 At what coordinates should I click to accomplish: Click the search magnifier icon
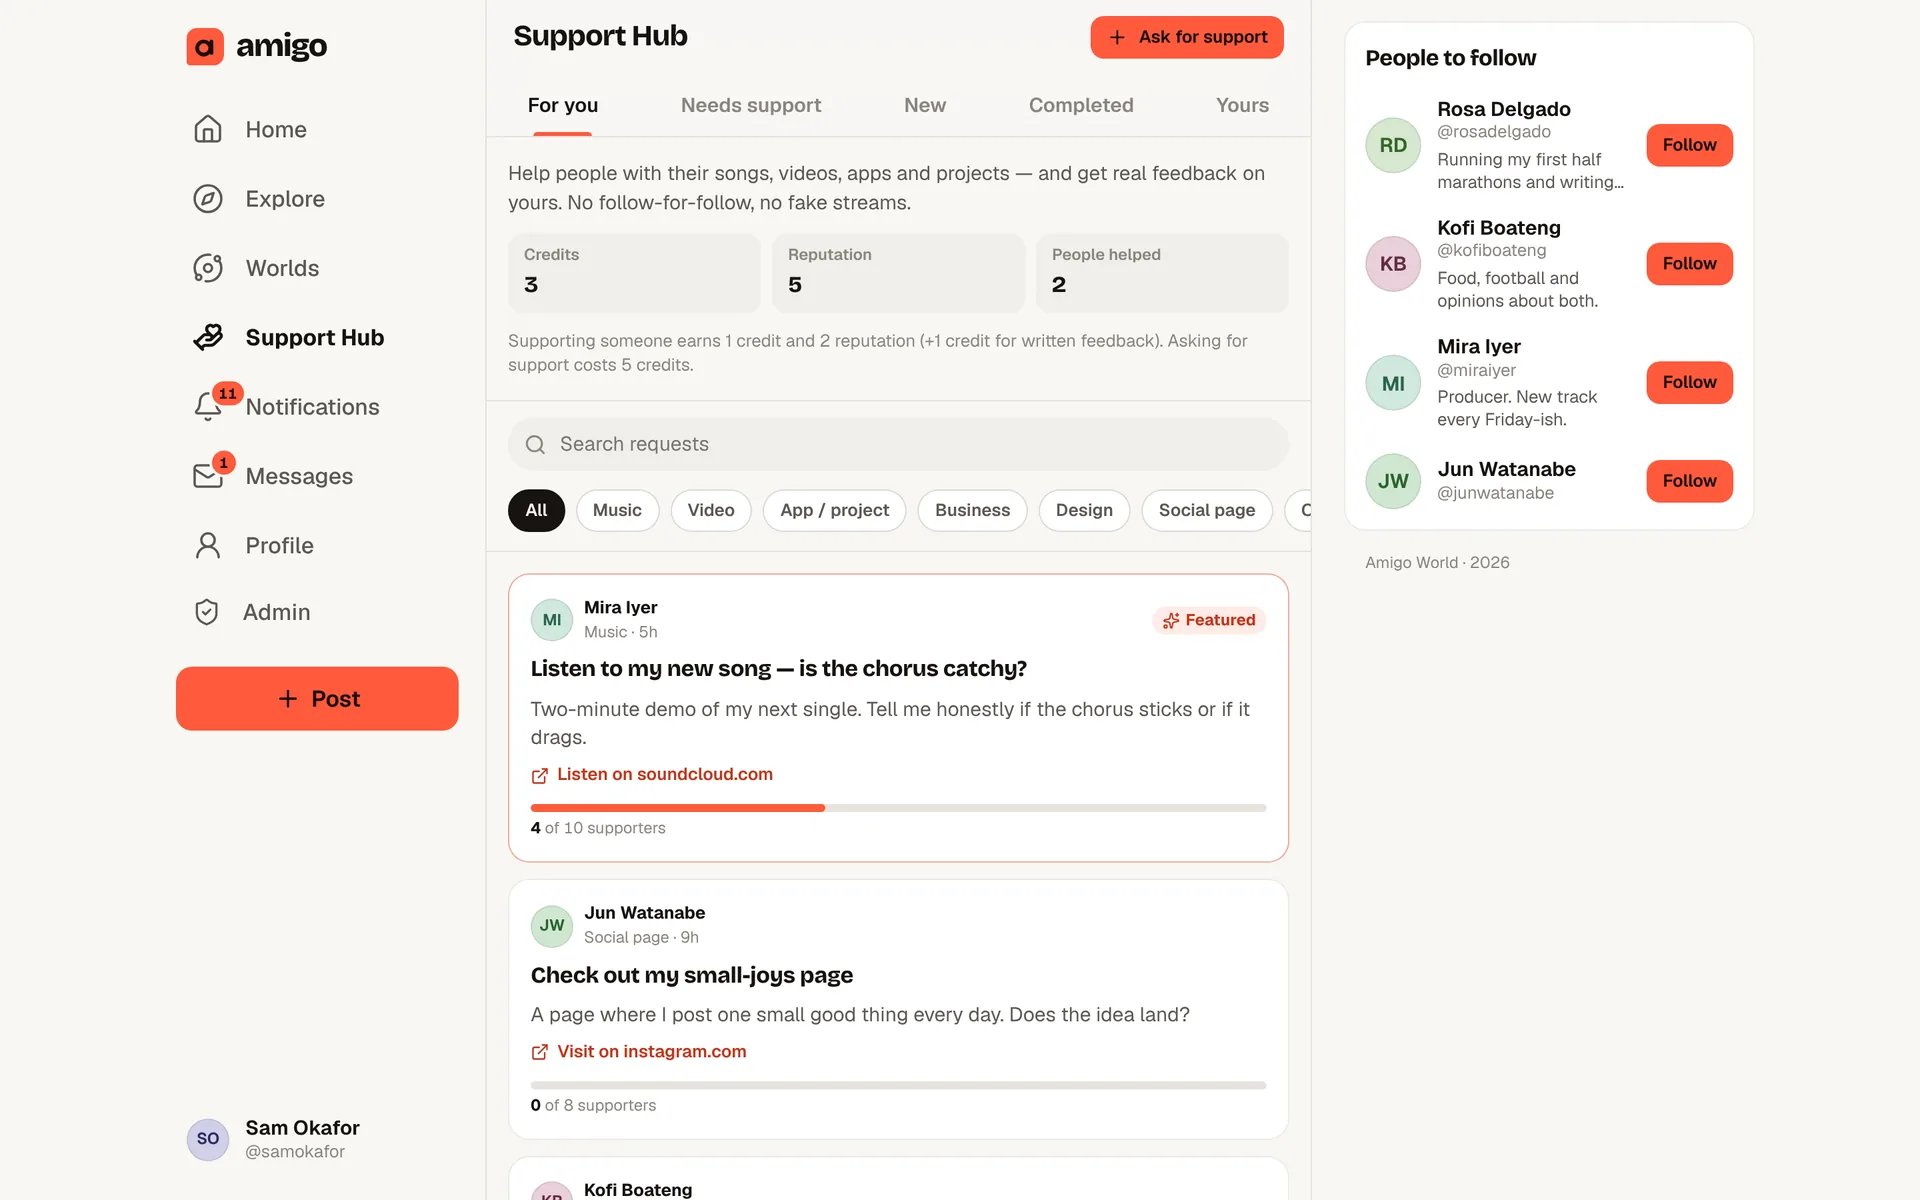(x=536, y=444)
